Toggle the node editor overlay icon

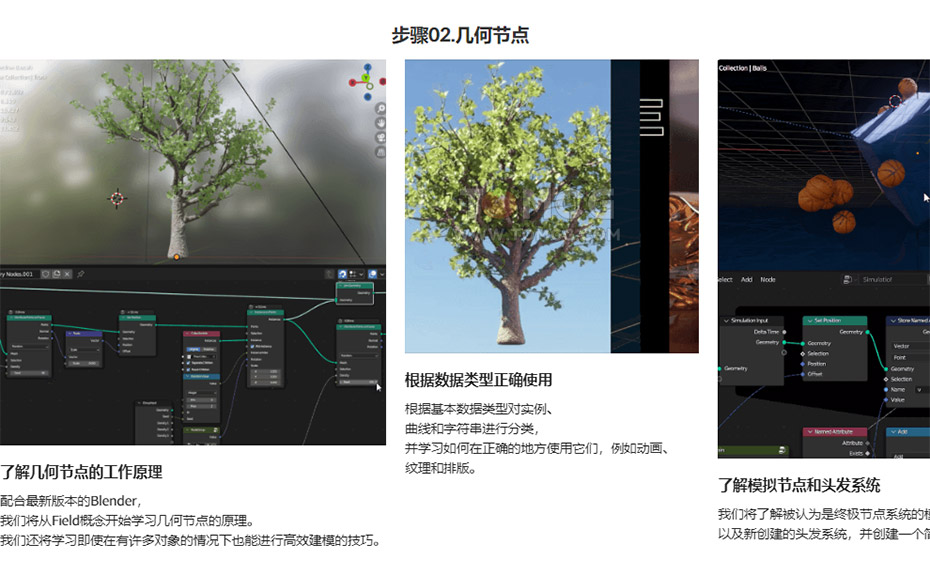[x=372, y=274]
